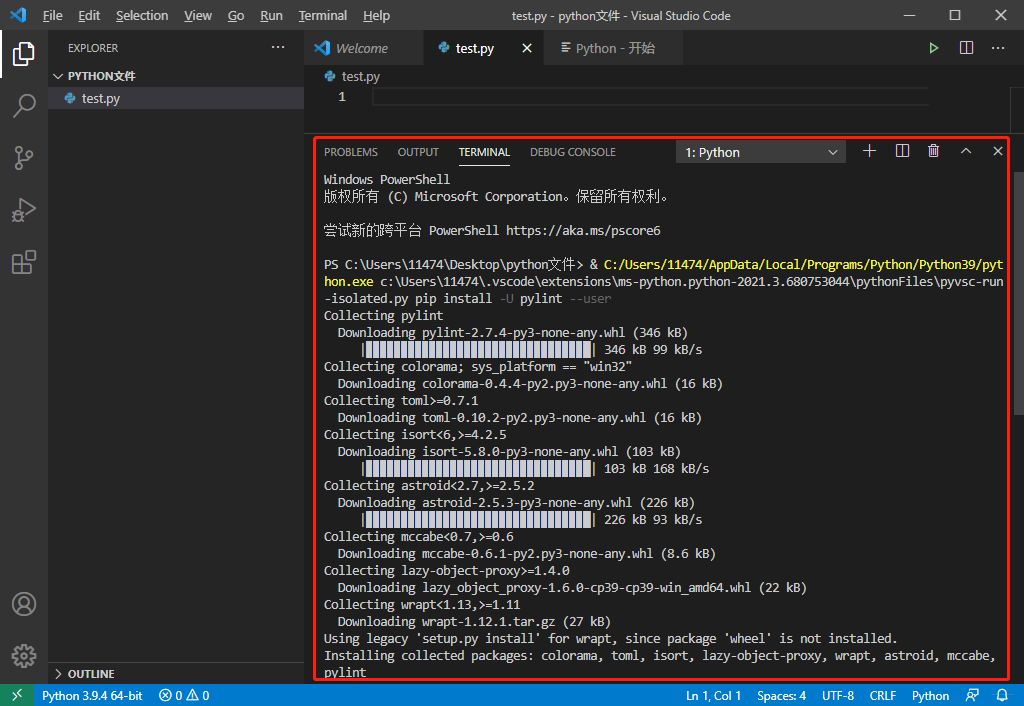Open the Terminal menu
1024x706 pixels.
pos(322,15)
